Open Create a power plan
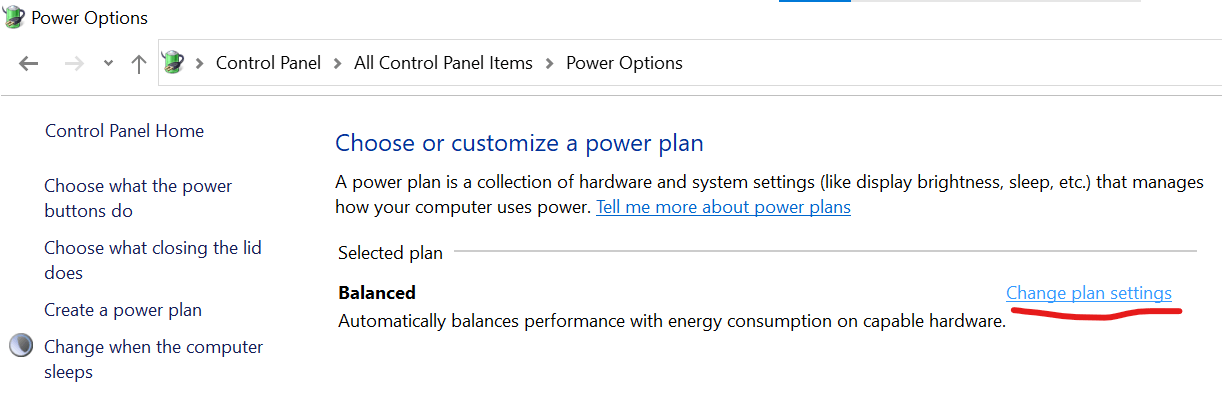 pos(123,310)
